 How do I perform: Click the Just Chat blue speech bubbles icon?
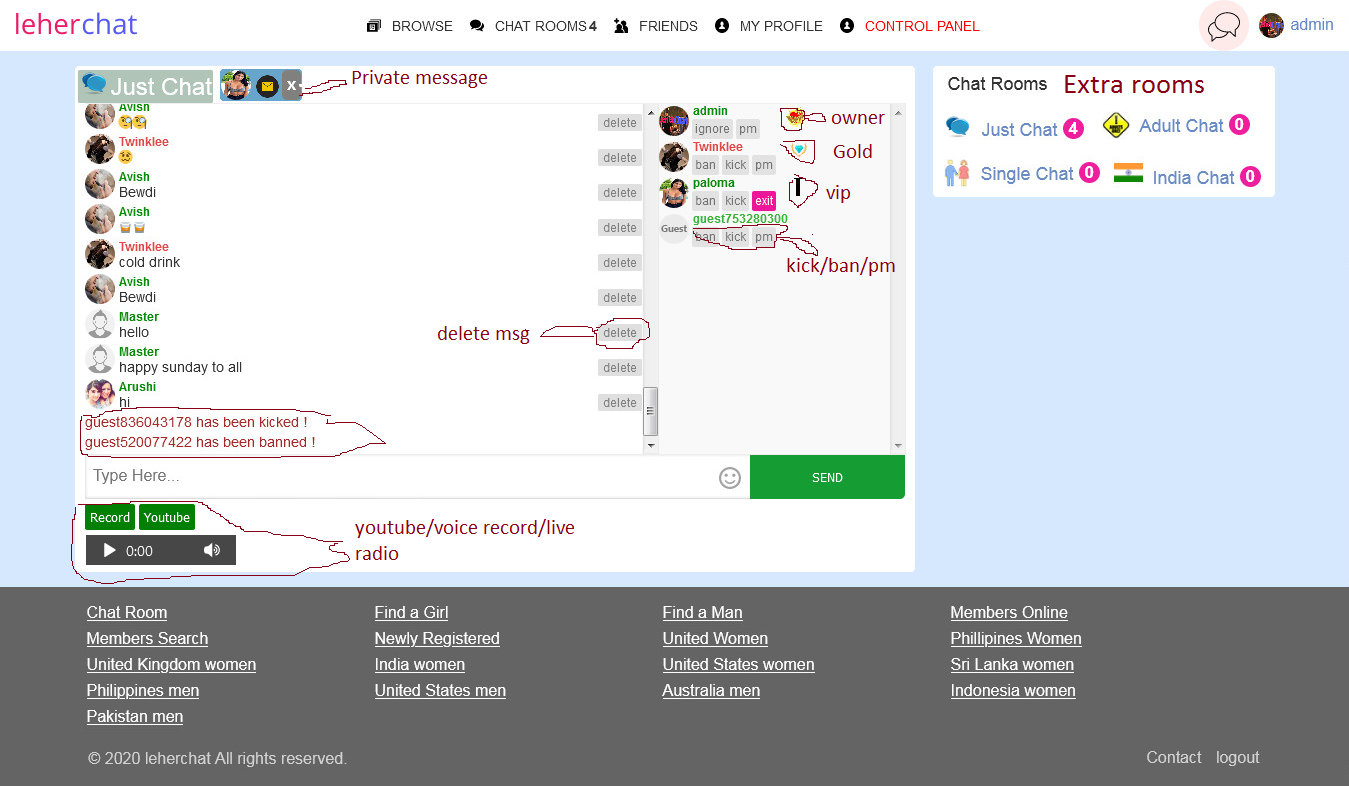(x=957, y=128)
